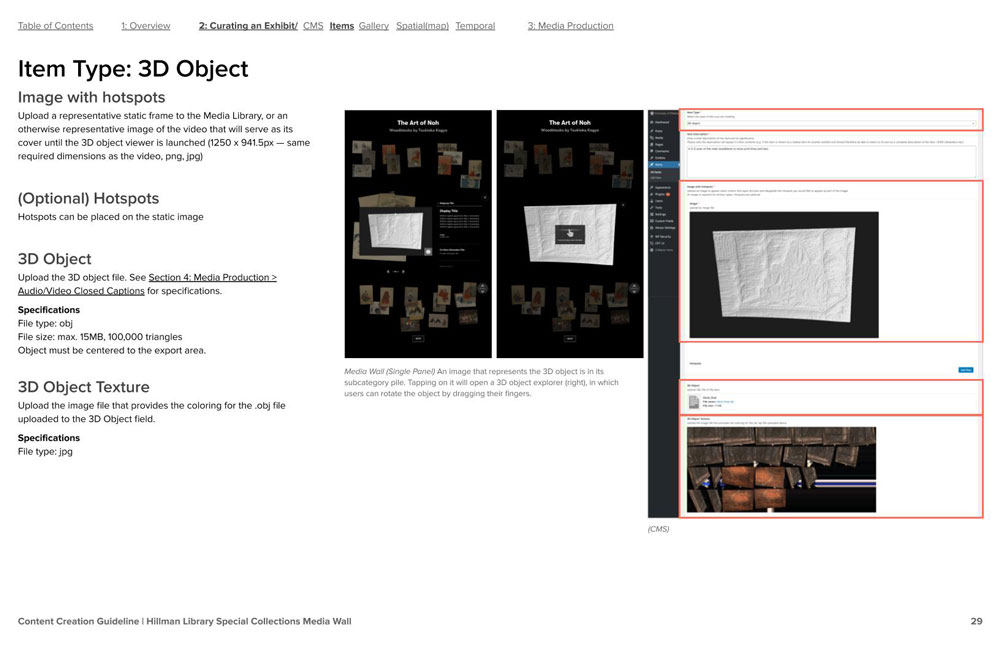Click the blue Add Row button under Hotspots
This screenshot has height=647, width=1000.
coord(966,369)
